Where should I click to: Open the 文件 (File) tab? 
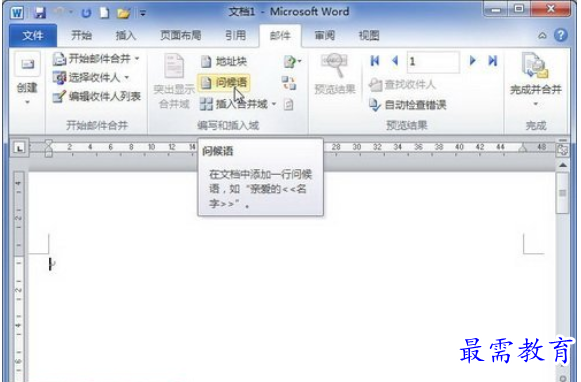click(x=33, y=36)
